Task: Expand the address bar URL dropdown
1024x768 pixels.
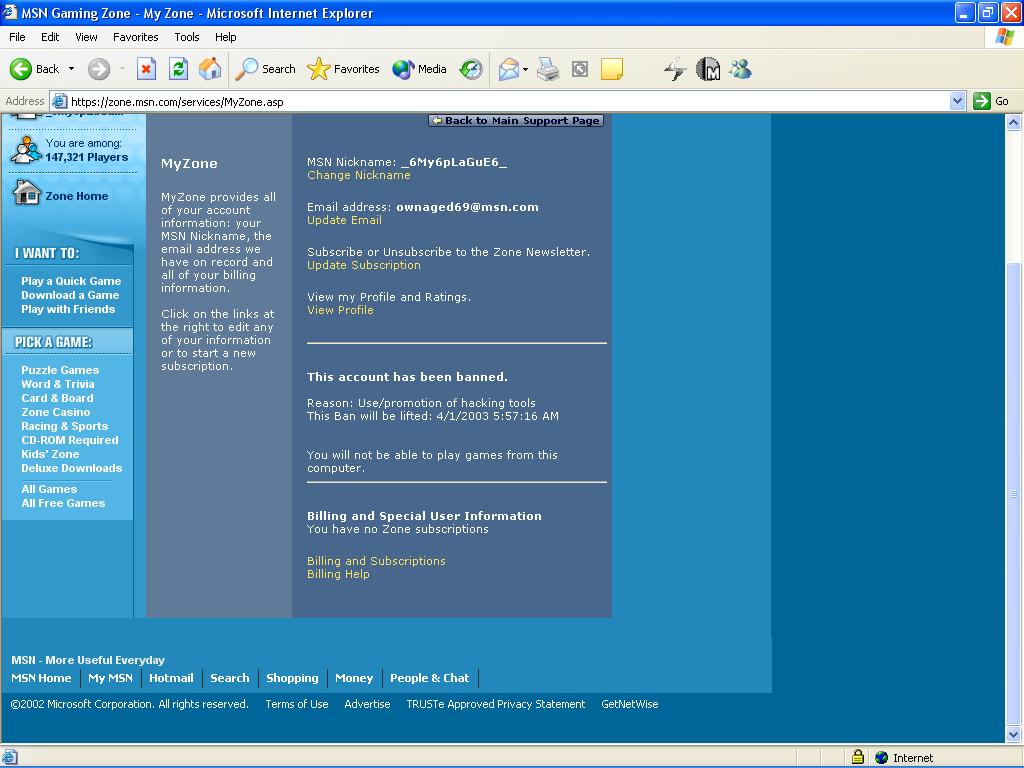Action: tap(957, 101)
